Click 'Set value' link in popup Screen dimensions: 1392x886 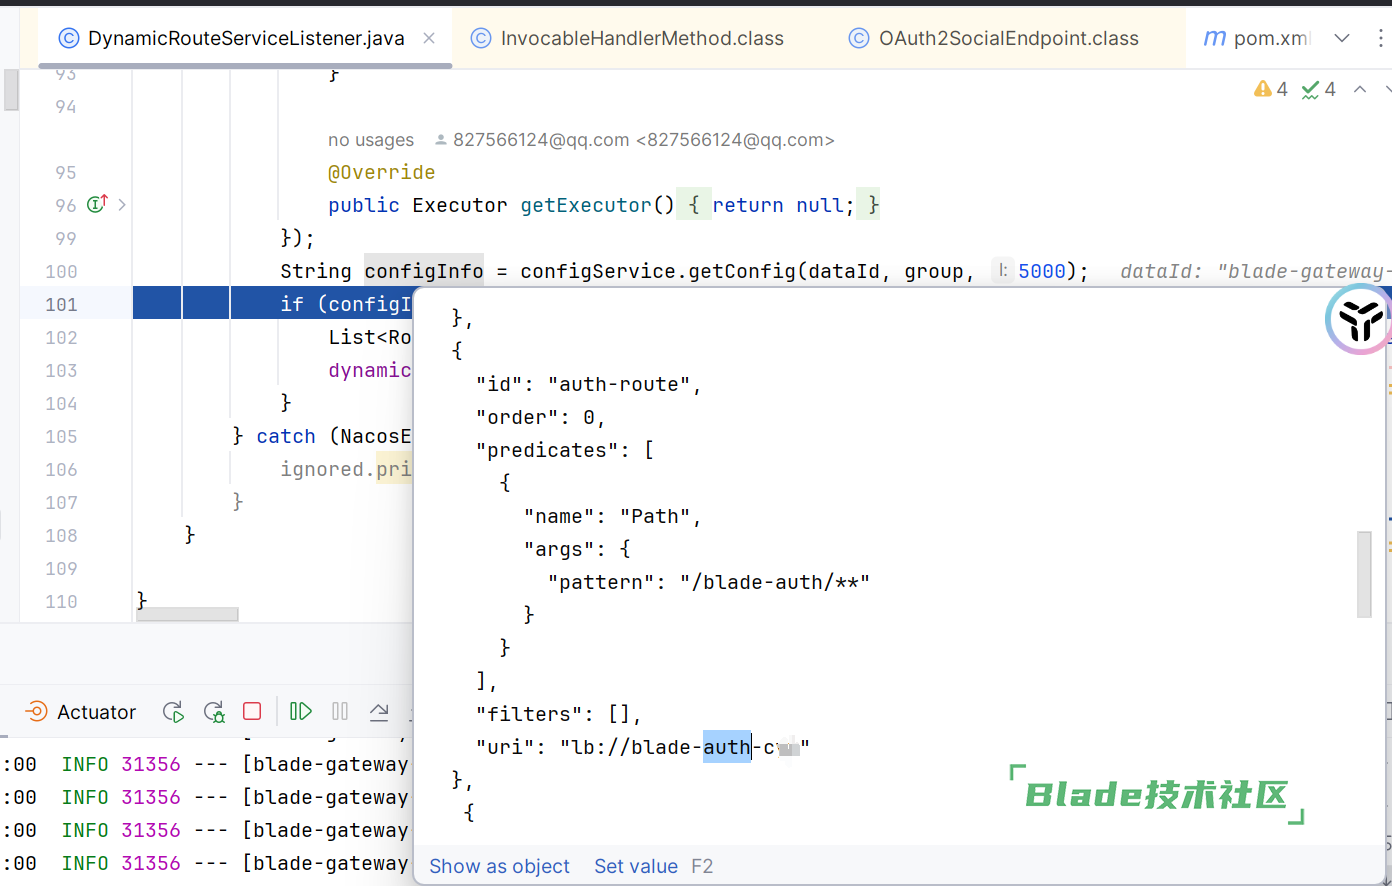636,866
